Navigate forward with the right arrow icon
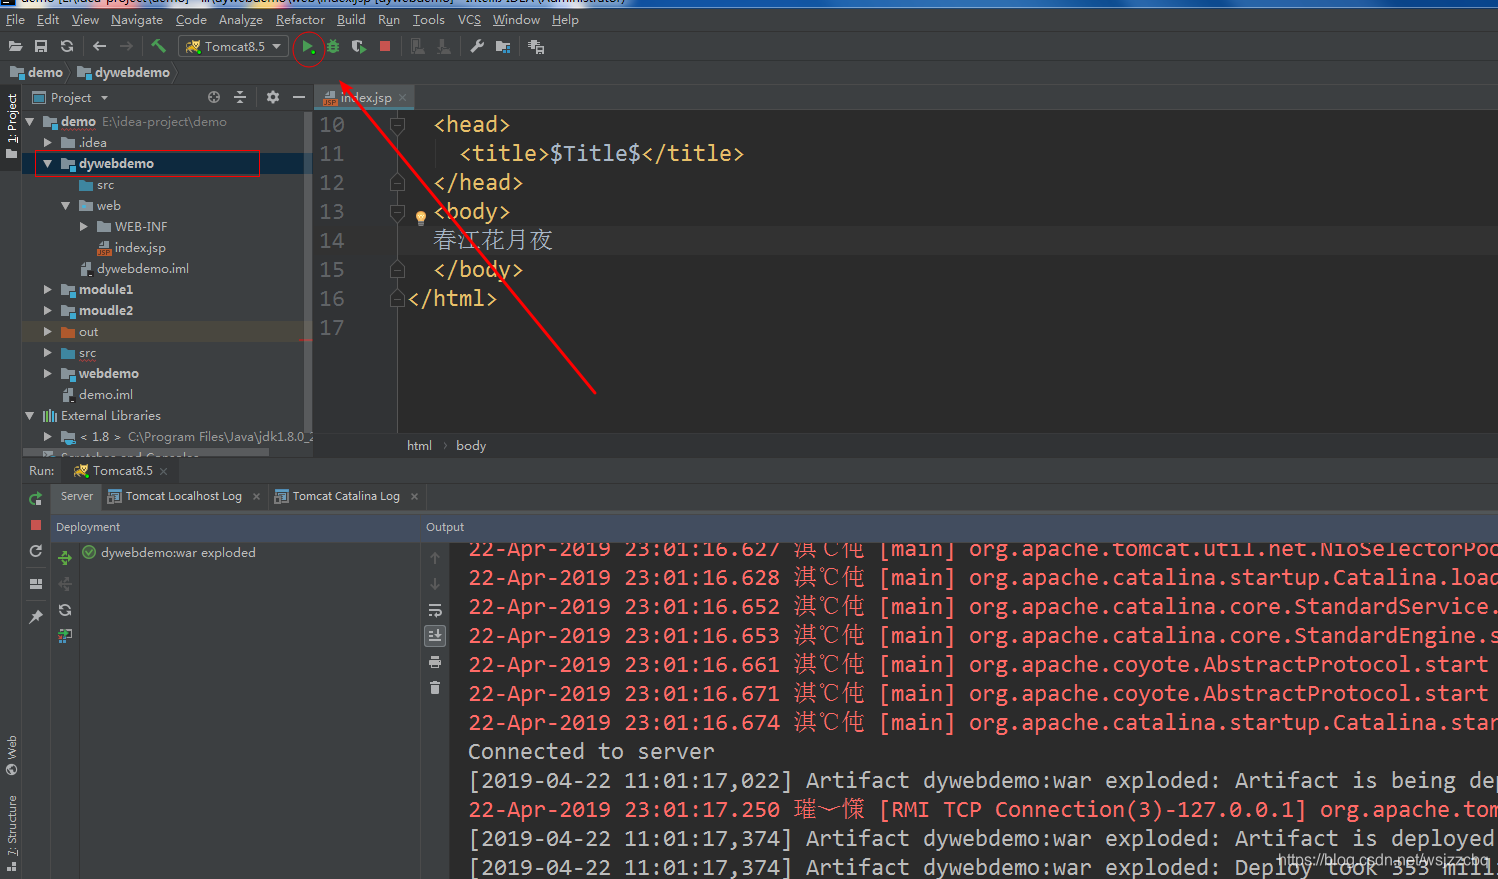Image resolution: width=1498 pixels, height=879 pixels. point(126,46)
